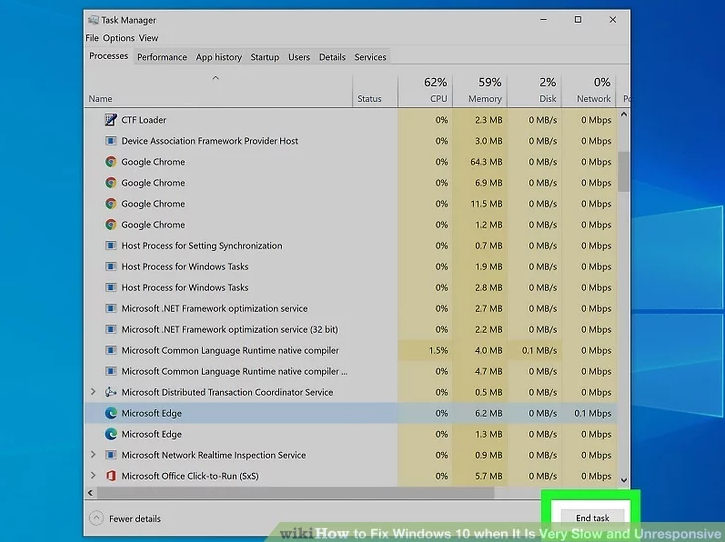
Task: Click the Microsoft Network Realtime Inspection Service icon
Action: (111, 455)
